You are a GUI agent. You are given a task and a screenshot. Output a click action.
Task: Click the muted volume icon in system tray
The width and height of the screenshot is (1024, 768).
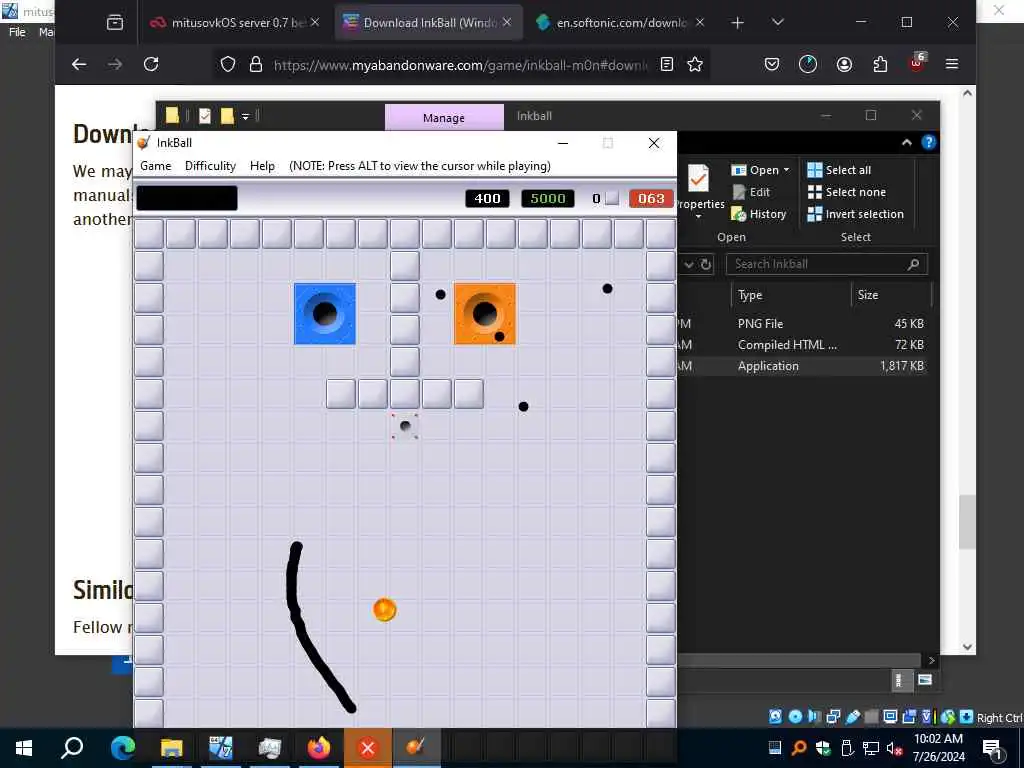894,748
